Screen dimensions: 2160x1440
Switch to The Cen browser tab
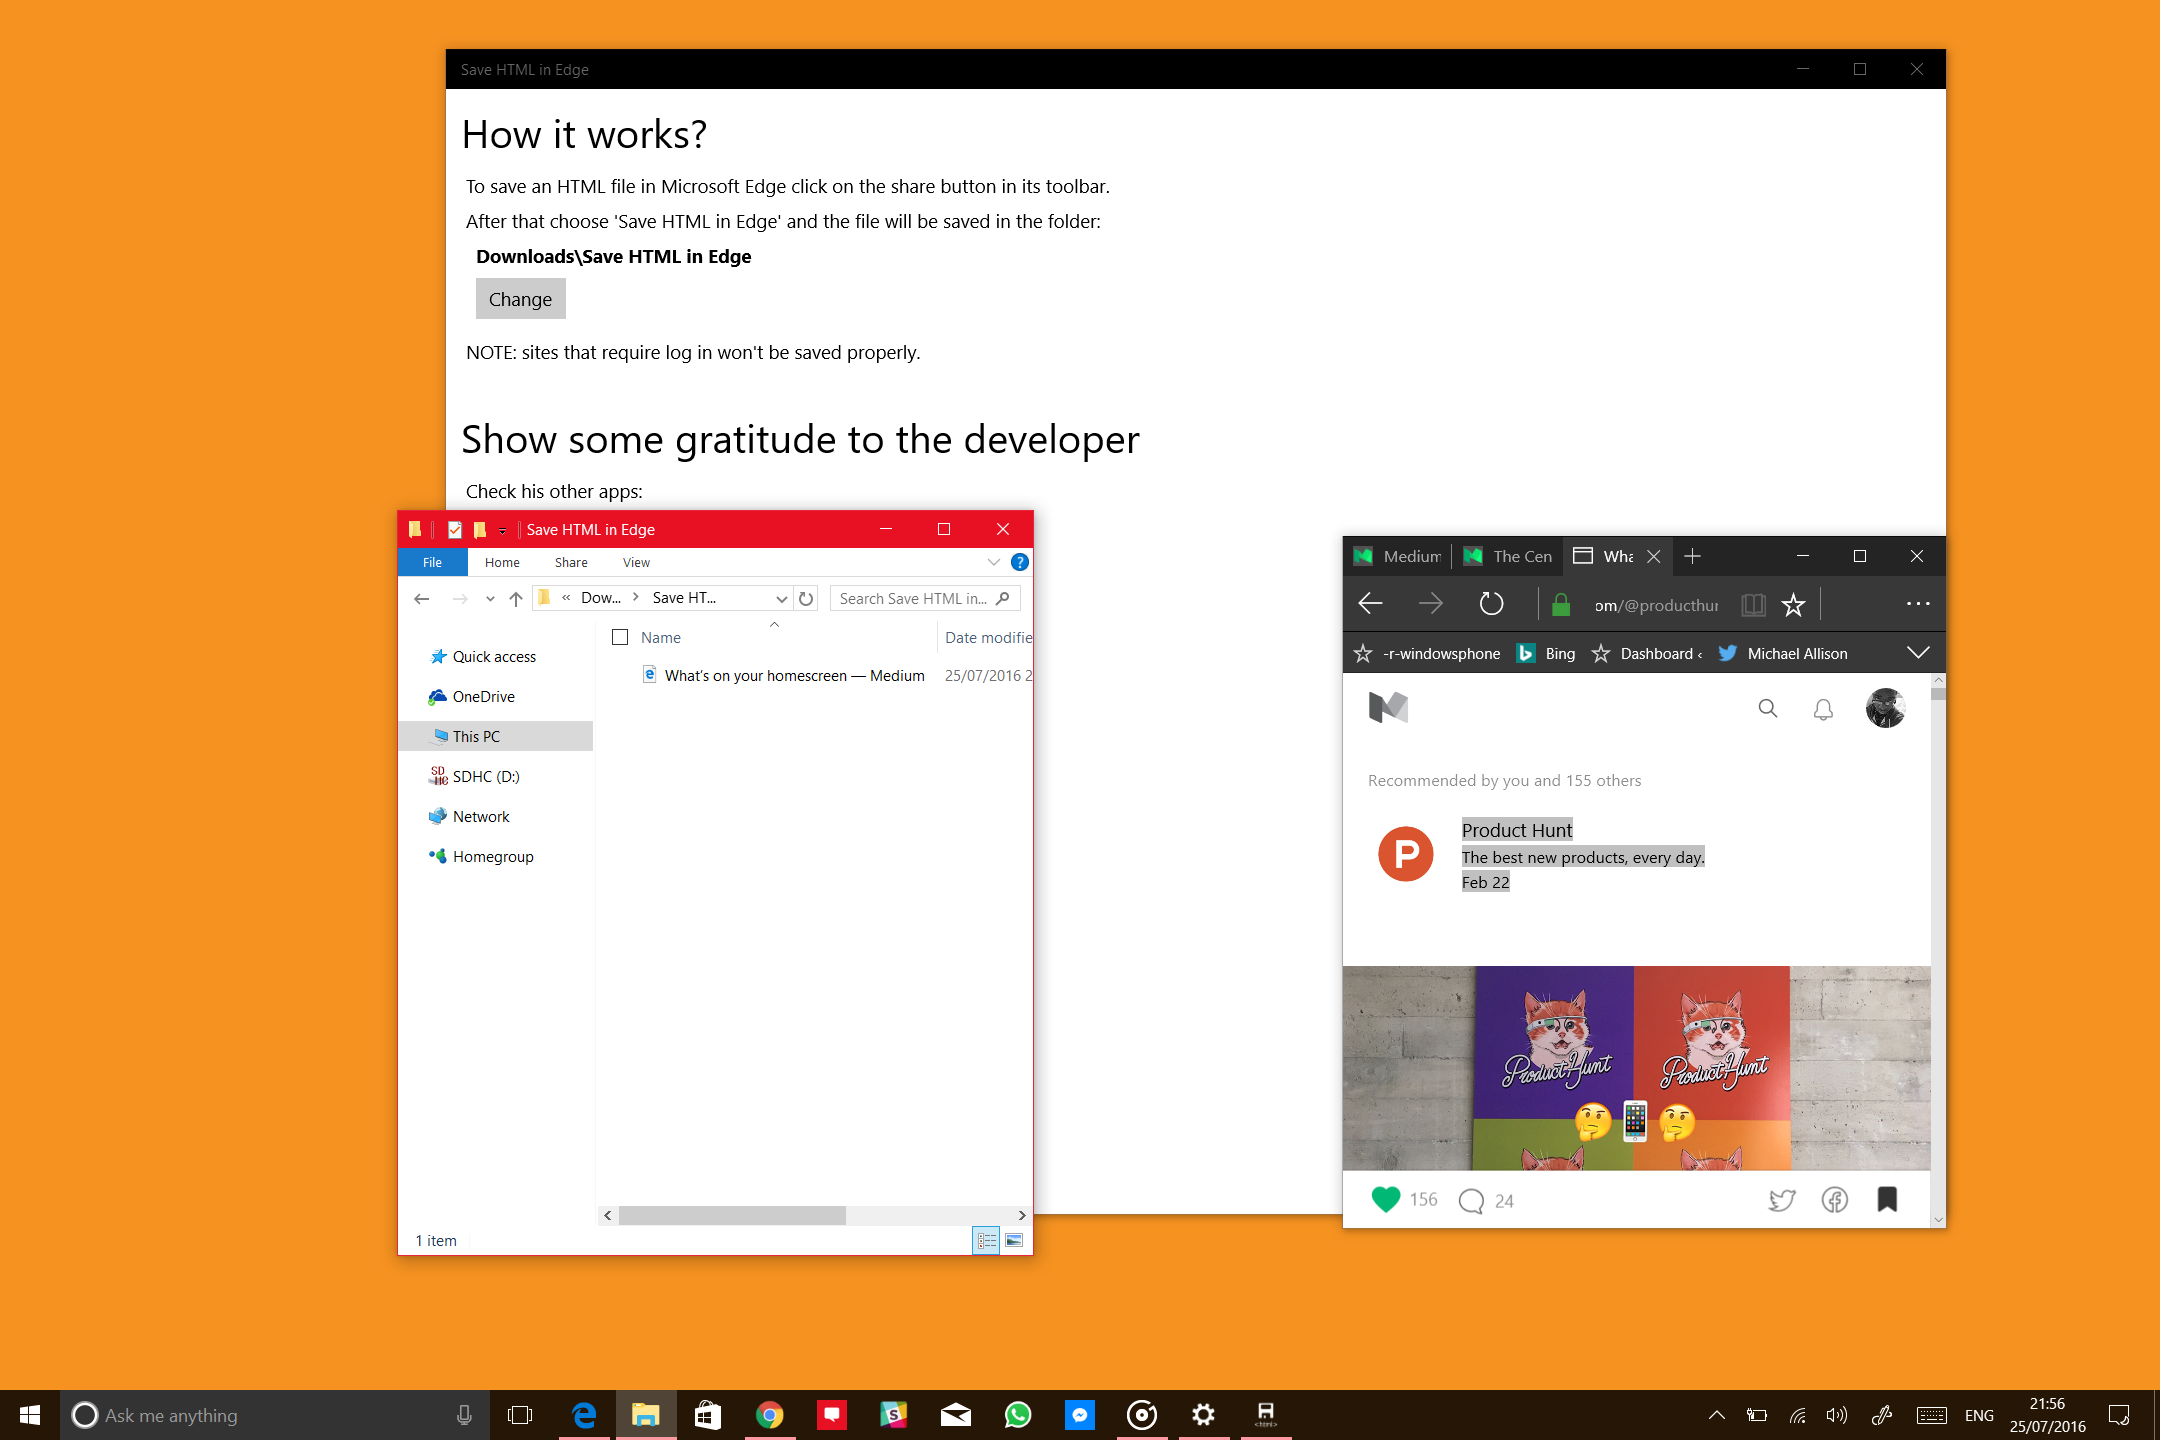click(1510, 556)
